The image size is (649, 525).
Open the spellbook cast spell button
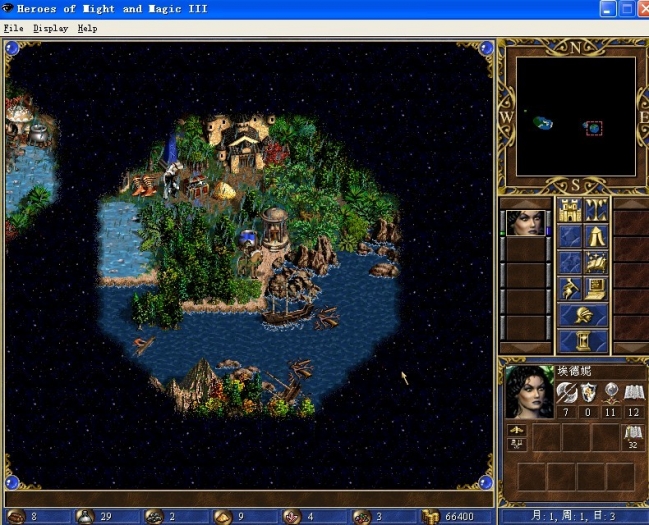(597, 263)
